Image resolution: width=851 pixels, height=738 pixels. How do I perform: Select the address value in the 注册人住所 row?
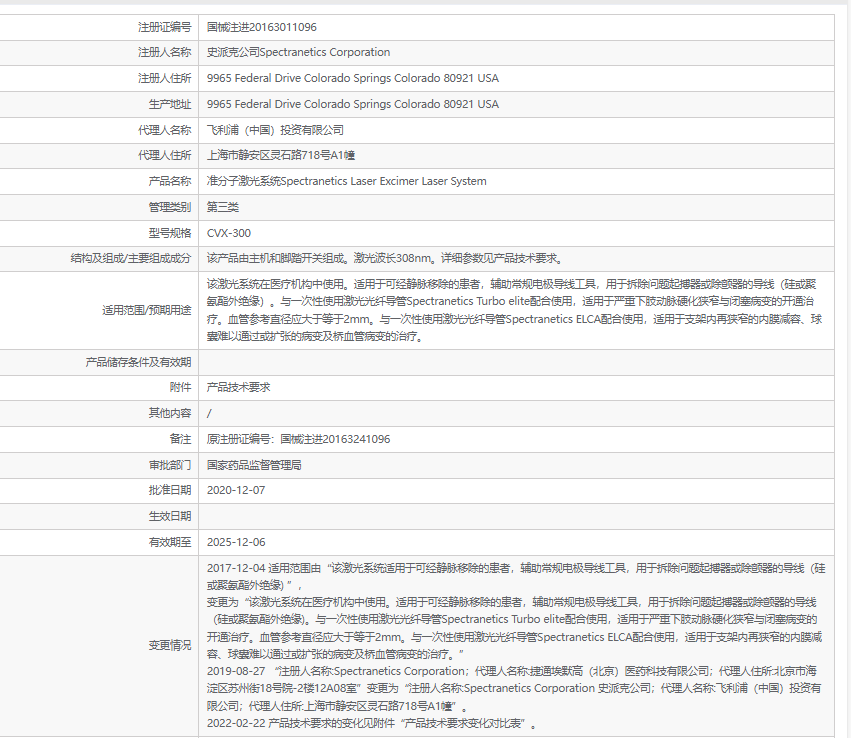(353, 78)
